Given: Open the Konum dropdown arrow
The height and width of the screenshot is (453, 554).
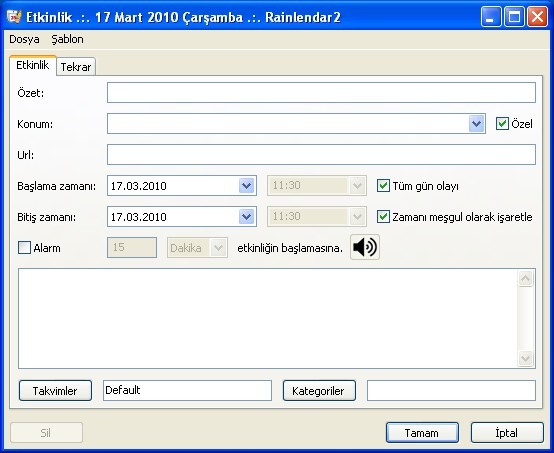Looking at the screenshot, I should 476,124.
